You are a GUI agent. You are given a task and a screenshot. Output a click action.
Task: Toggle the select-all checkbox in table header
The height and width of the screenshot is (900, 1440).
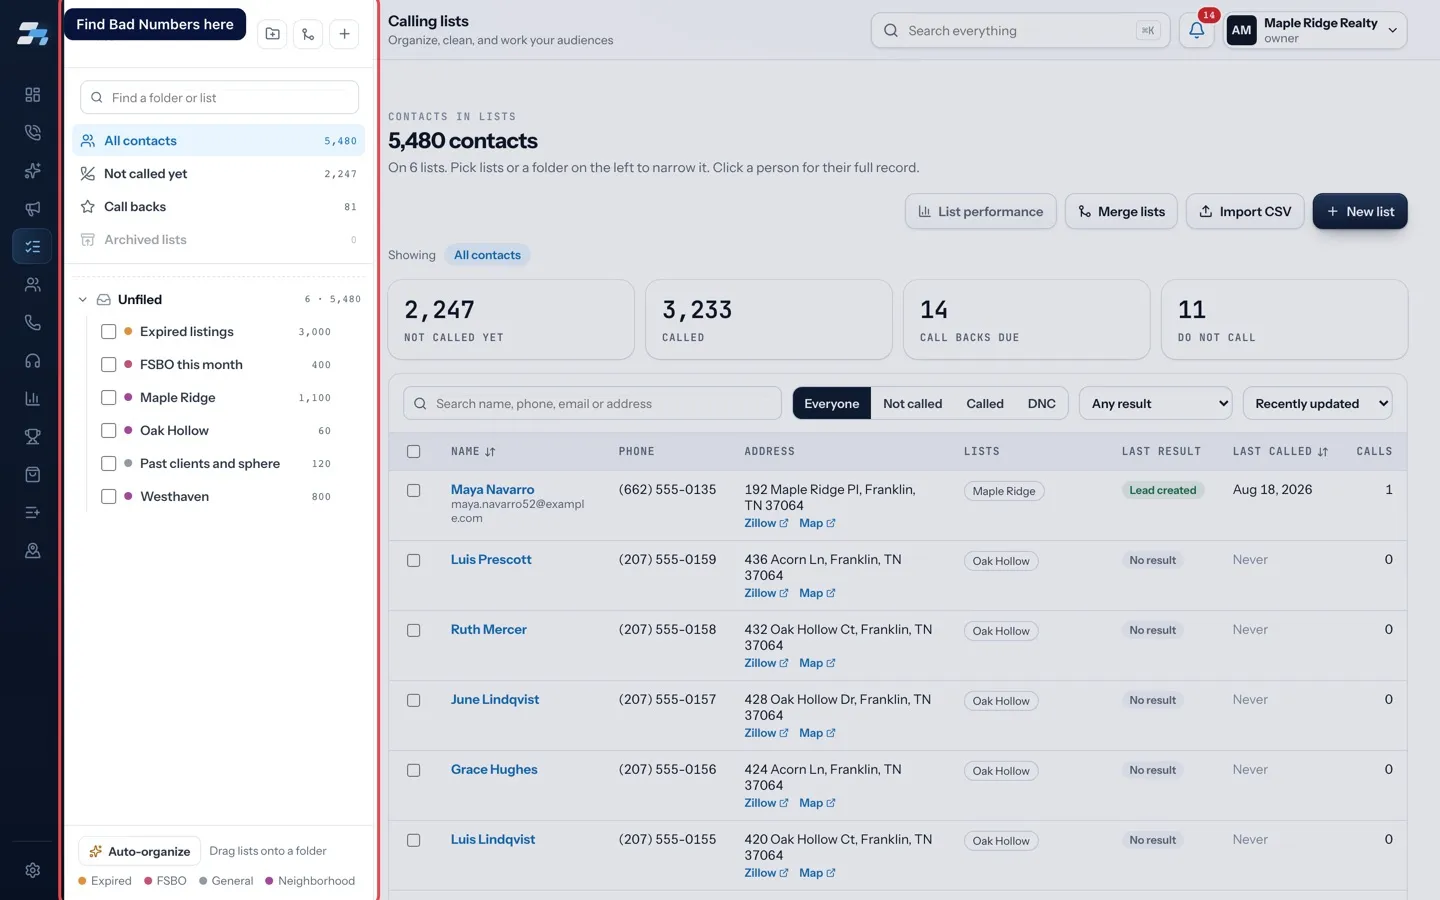(x=413, y=452)
